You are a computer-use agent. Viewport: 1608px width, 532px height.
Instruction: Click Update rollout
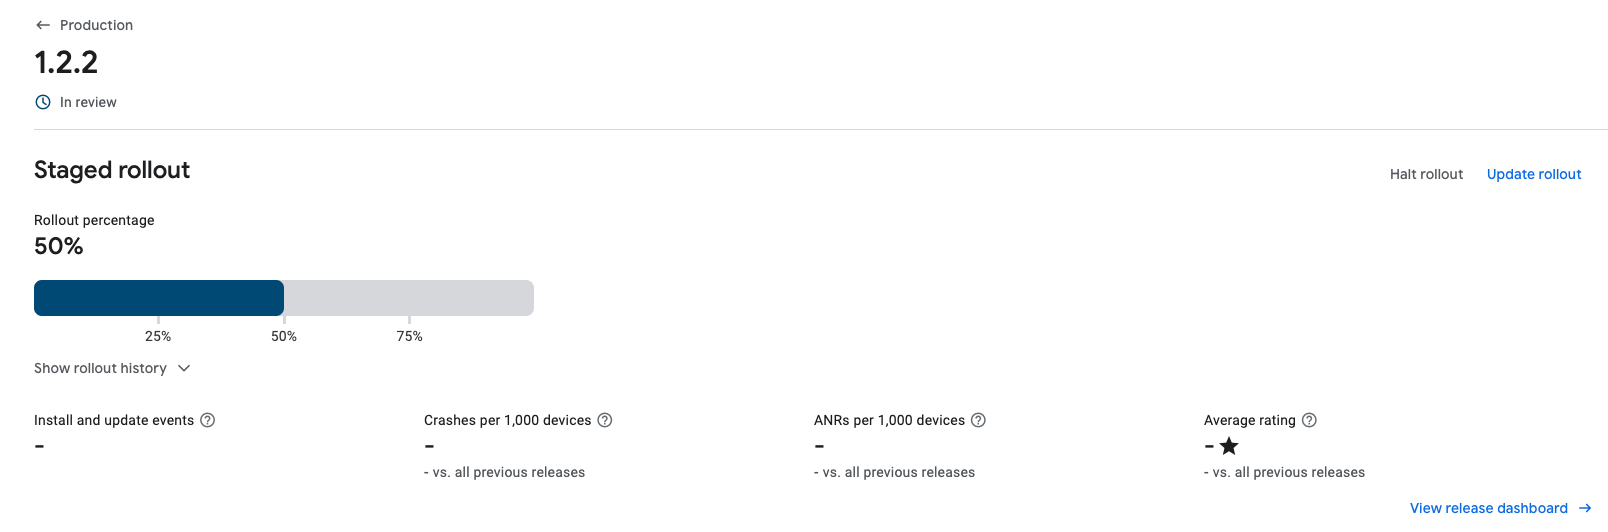pyautogui.click(x=1534, y=174)
